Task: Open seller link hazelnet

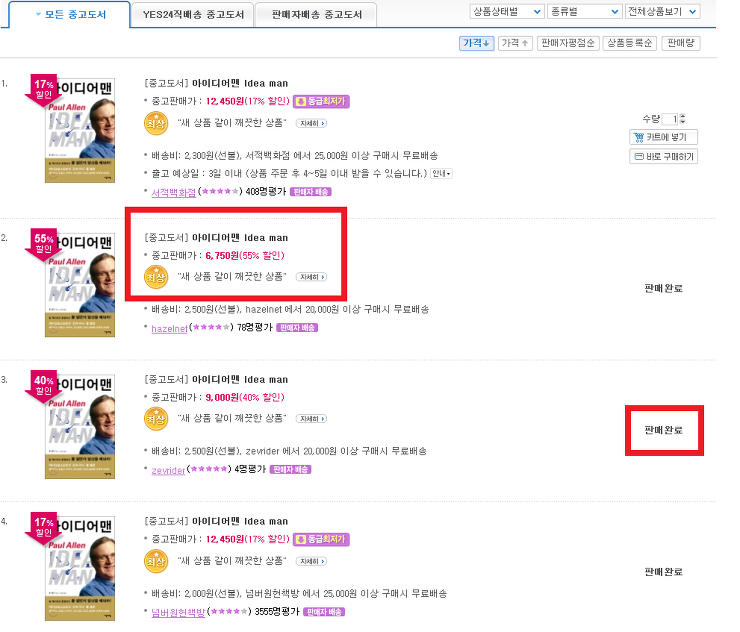Action: click(169, 329)
